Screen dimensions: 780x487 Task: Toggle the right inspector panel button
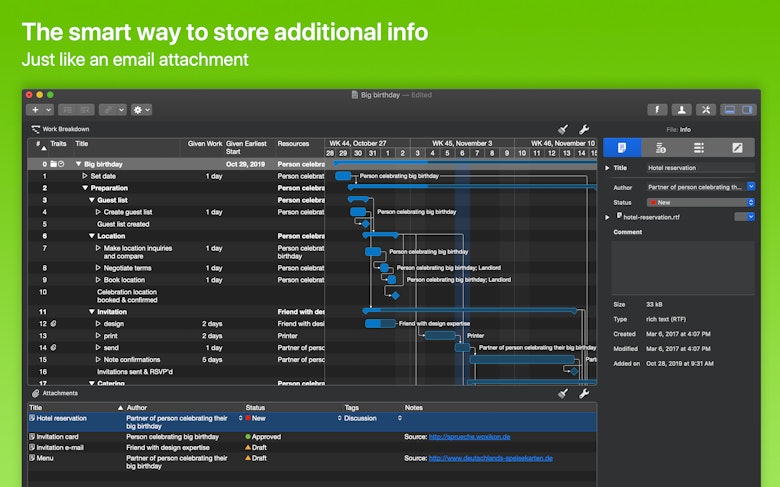pos(747,110)
